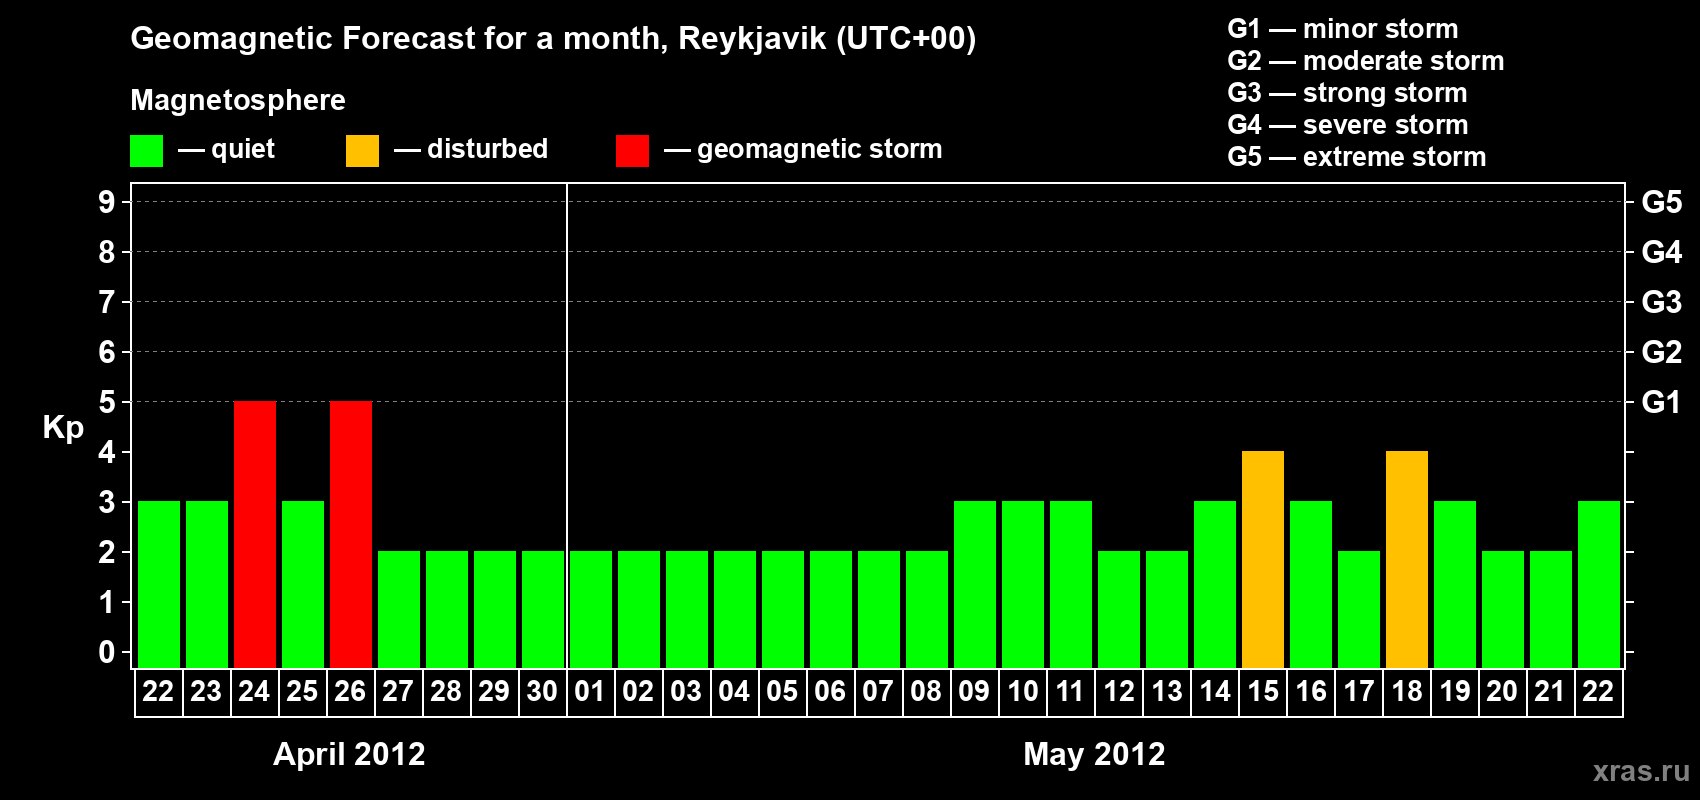Click the 'G3 — strong storm' legend text
This screenshot has height=800, width=1700.
pos(1347,93)
